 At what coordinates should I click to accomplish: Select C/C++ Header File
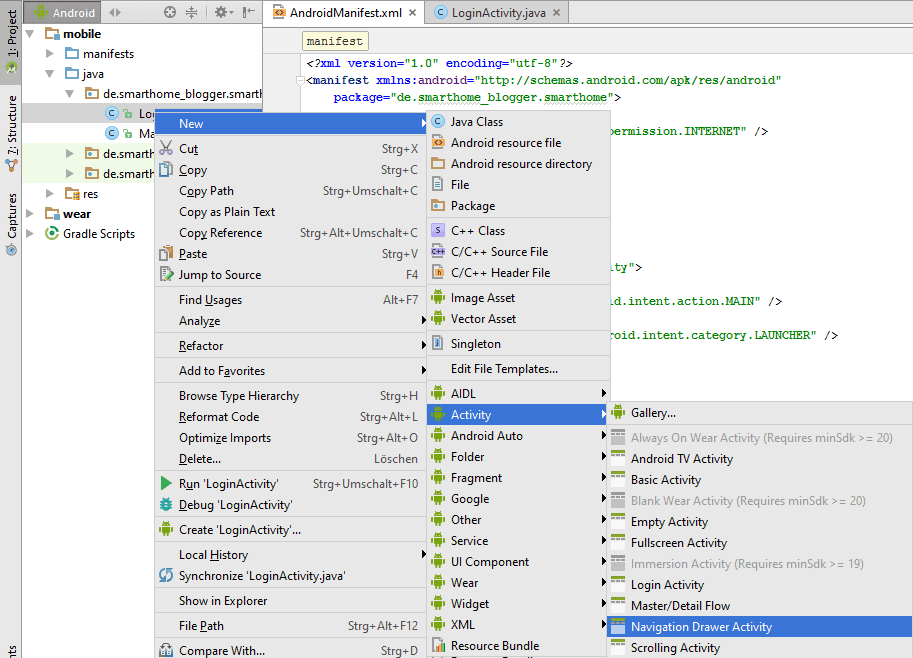coord(518,272)
